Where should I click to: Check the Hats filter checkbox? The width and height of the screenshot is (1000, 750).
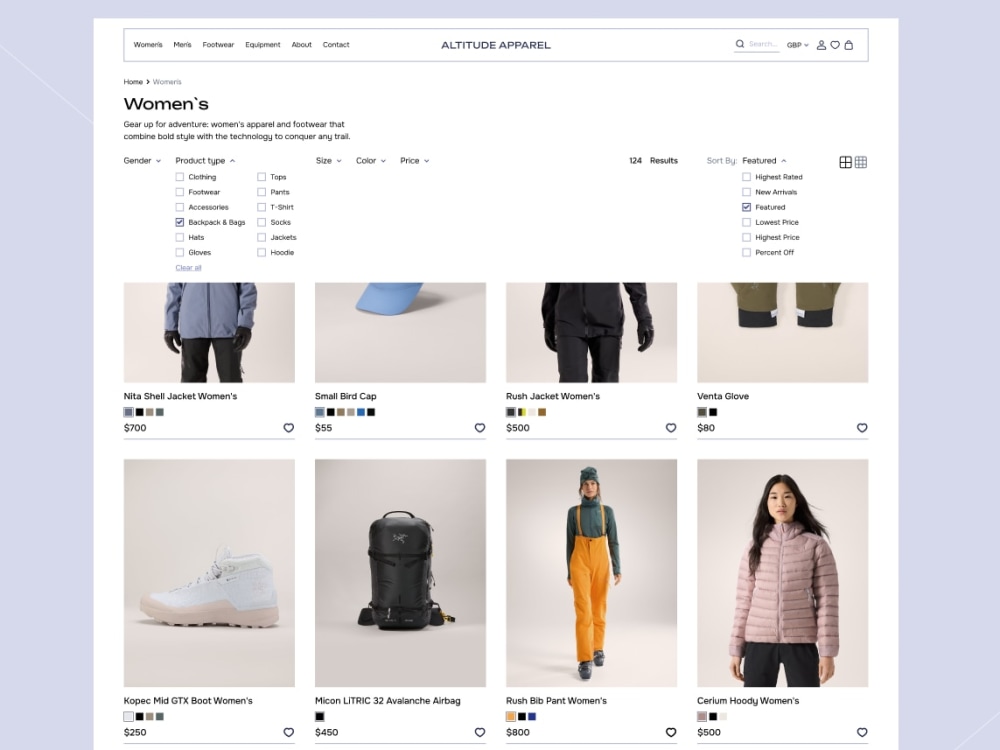tap(180, 237)
